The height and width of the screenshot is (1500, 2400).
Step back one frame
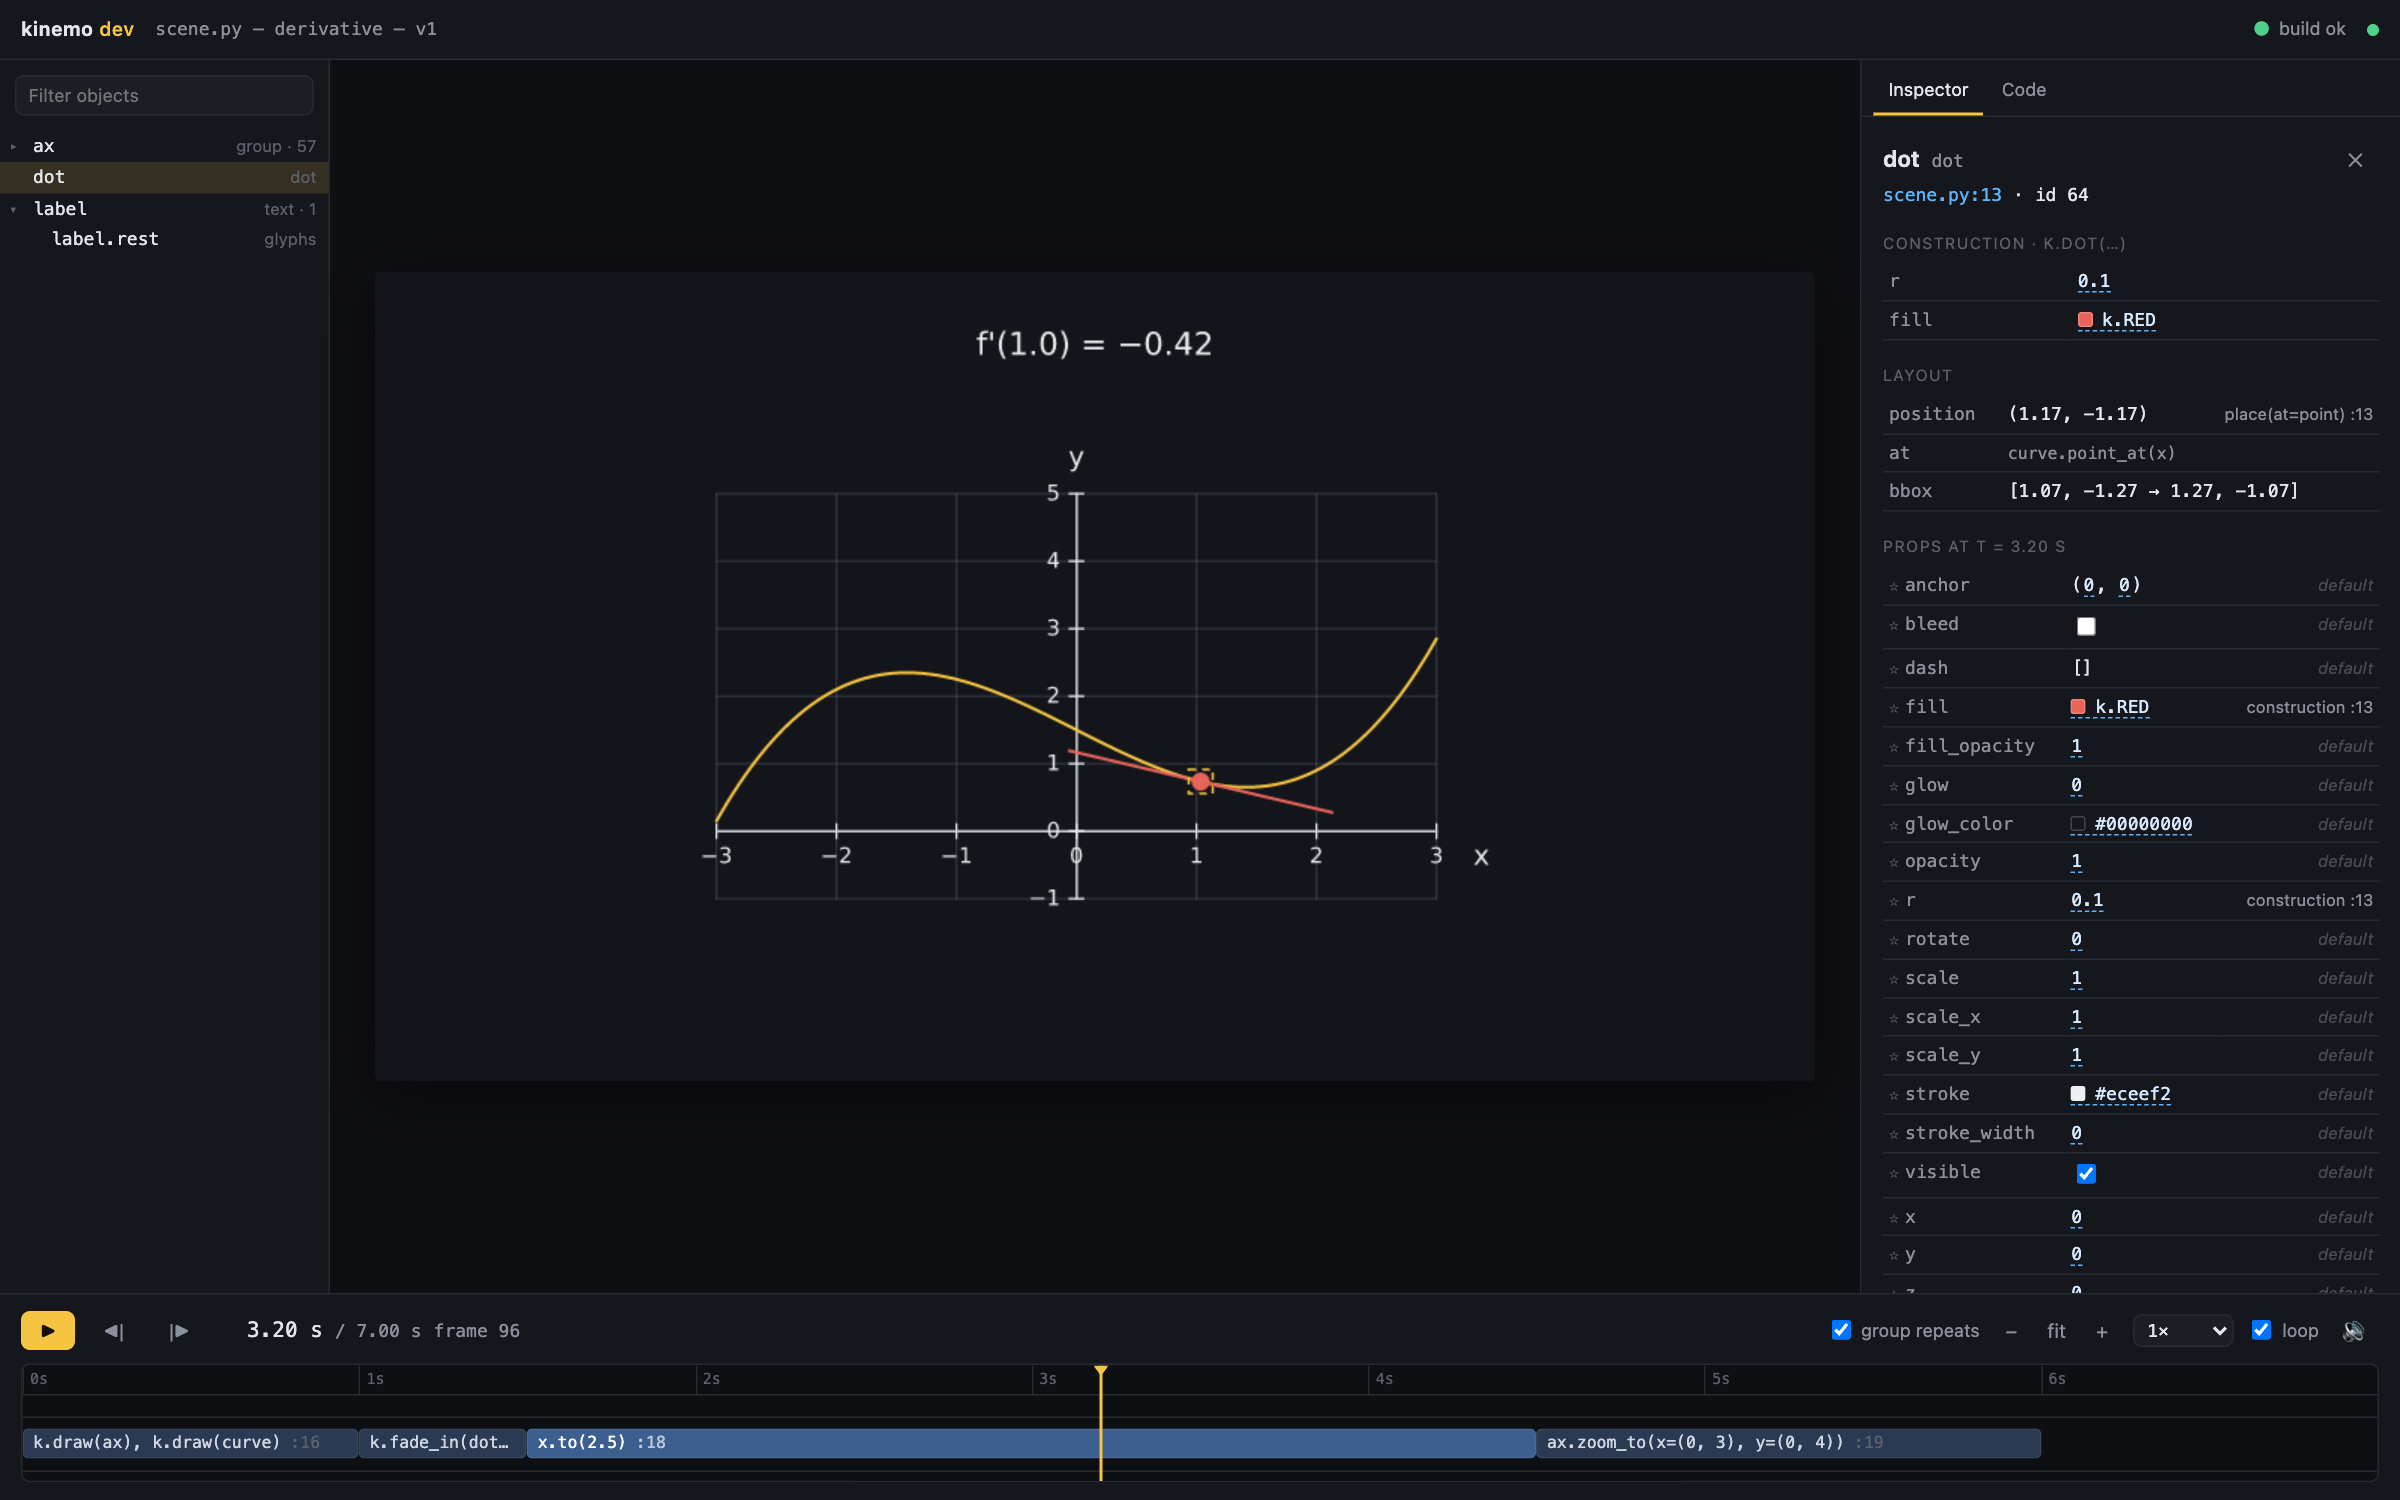click(114, 1331)
